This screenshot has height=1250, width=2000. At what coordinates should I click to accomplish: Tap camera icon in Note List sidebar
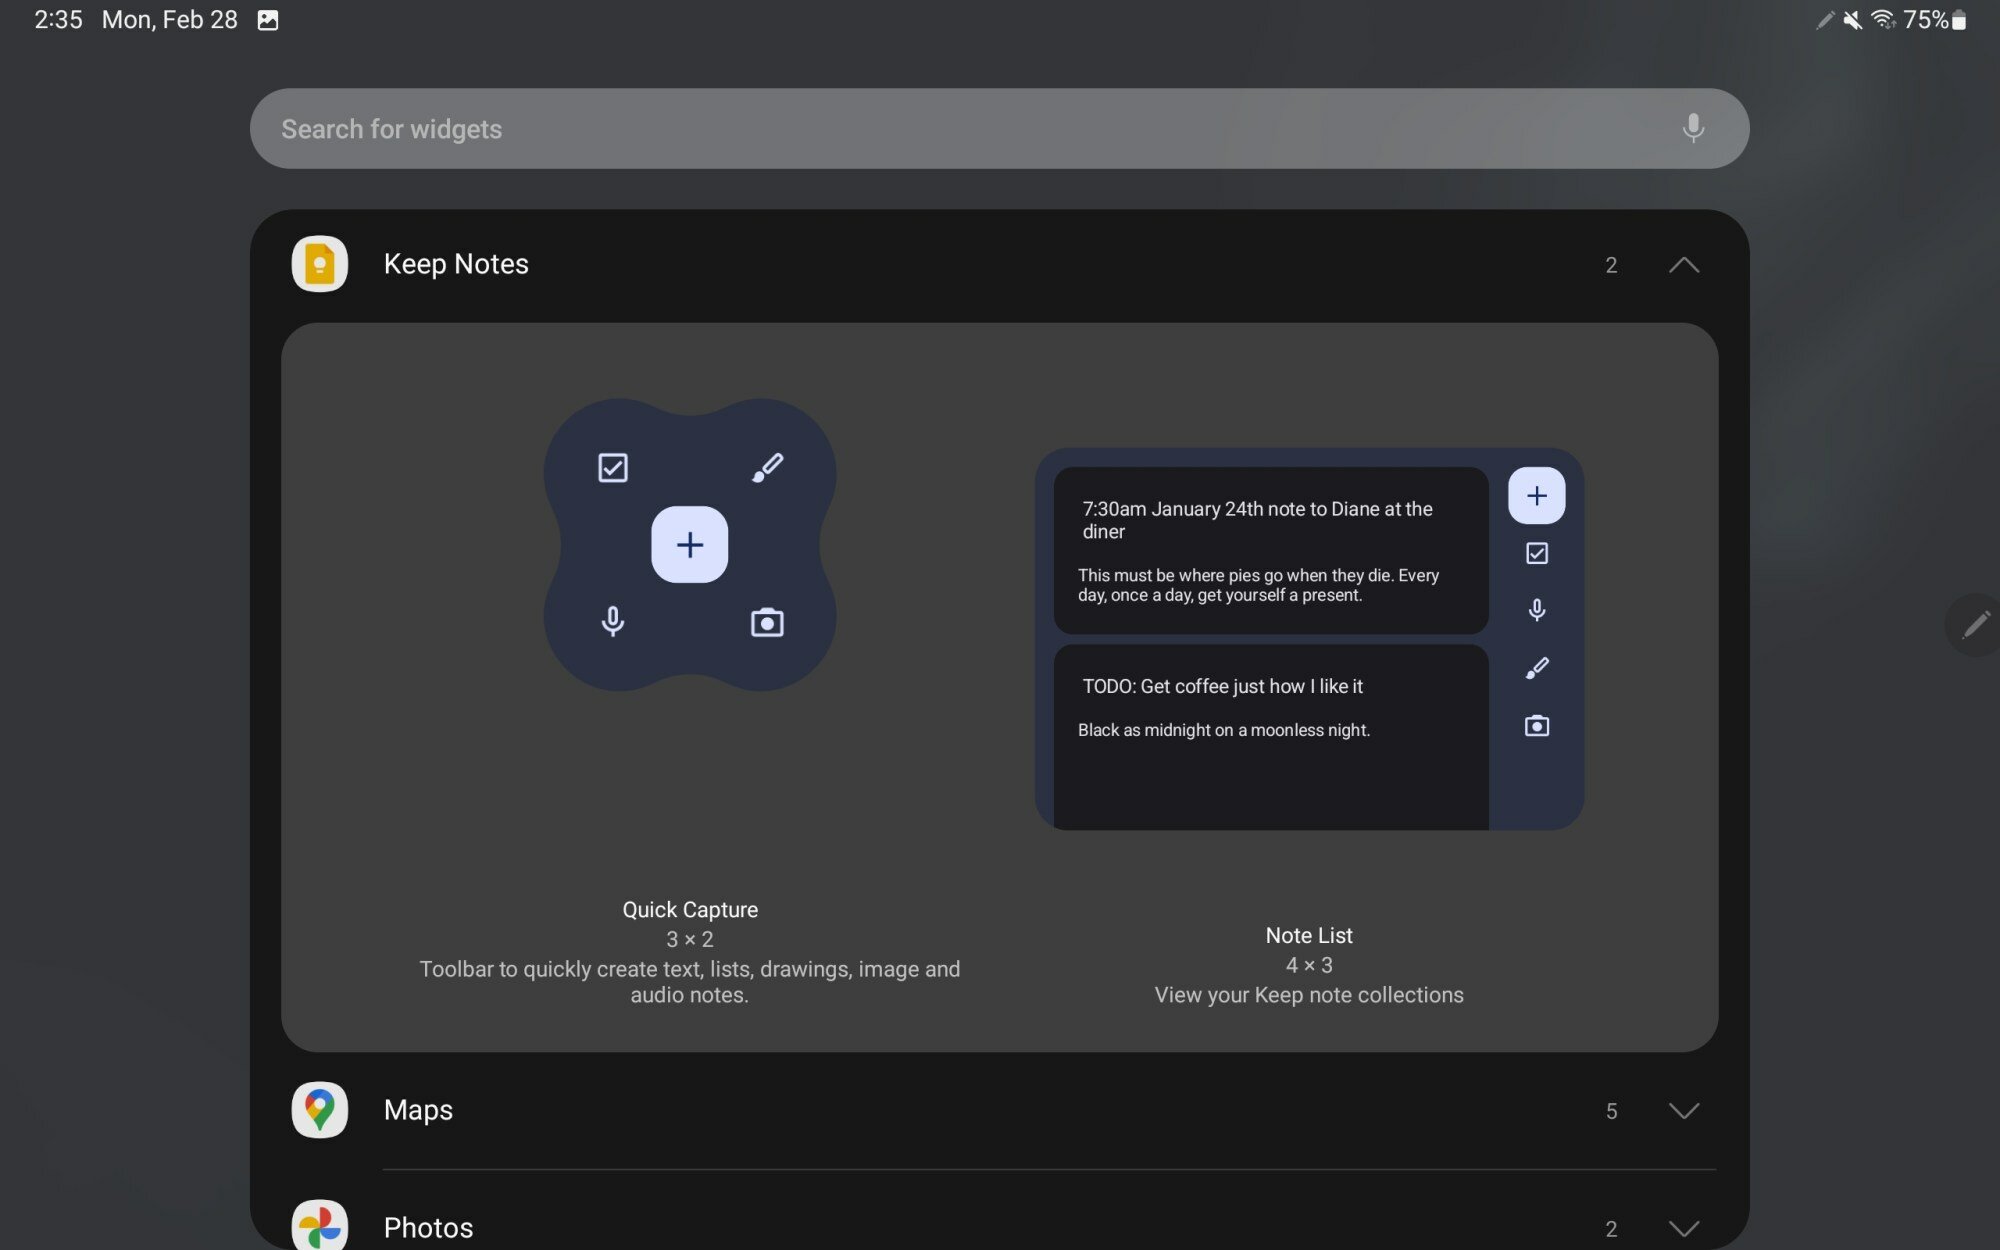pyautogui.click(x=1536, y=726)
